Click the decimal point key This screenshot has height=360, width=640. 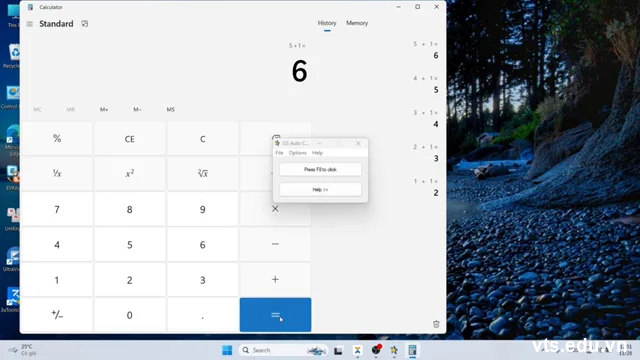pos(202,315)
